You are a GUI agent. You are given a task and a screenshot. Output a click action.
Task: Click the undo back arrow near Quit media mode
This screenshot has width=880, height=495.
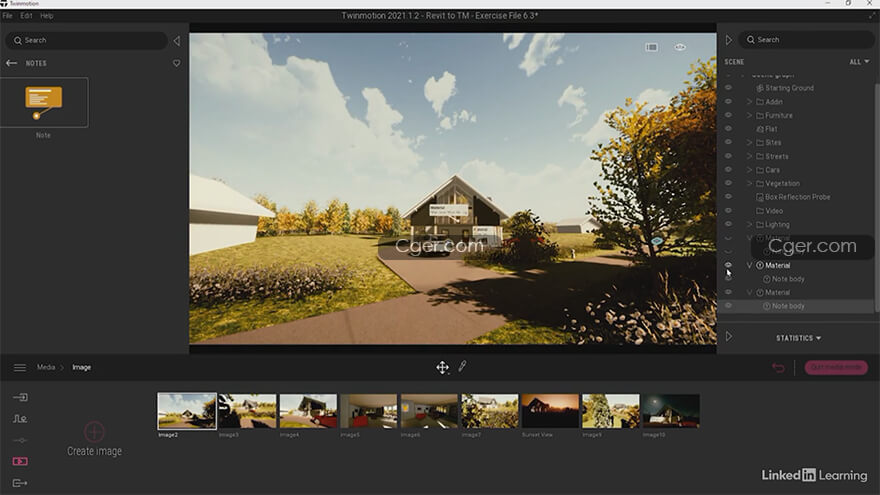click(778, 368)
